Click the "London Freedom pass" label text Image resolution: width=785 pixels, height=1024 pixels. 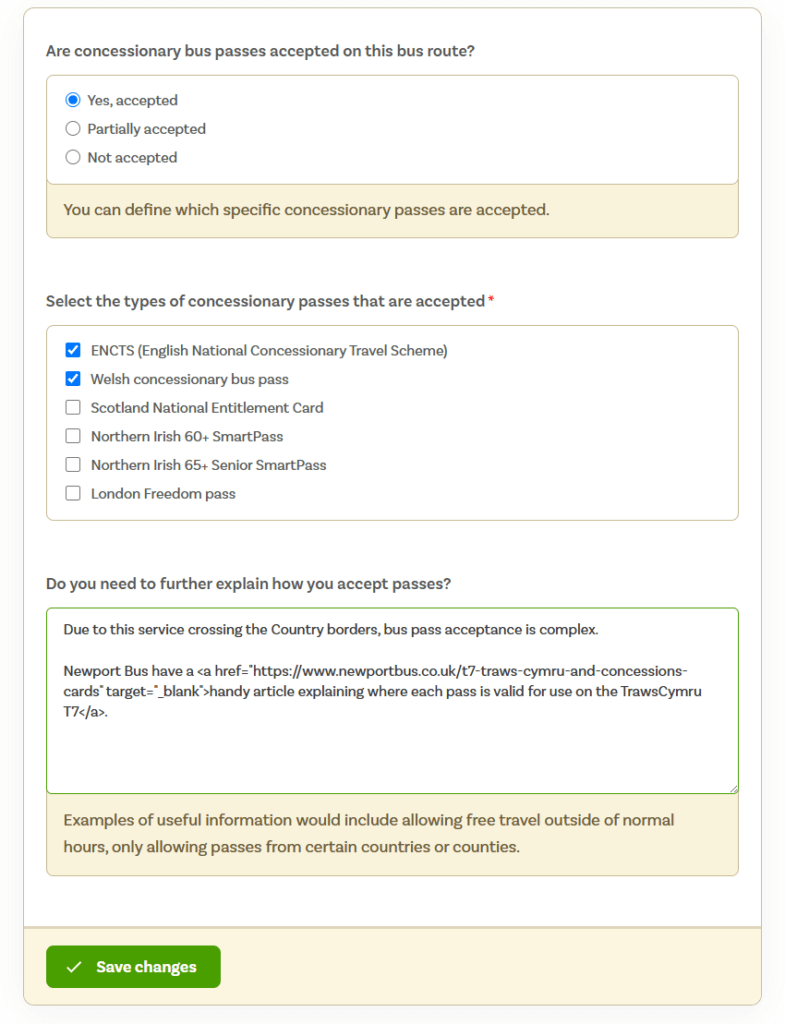click(x=163, y=494)
